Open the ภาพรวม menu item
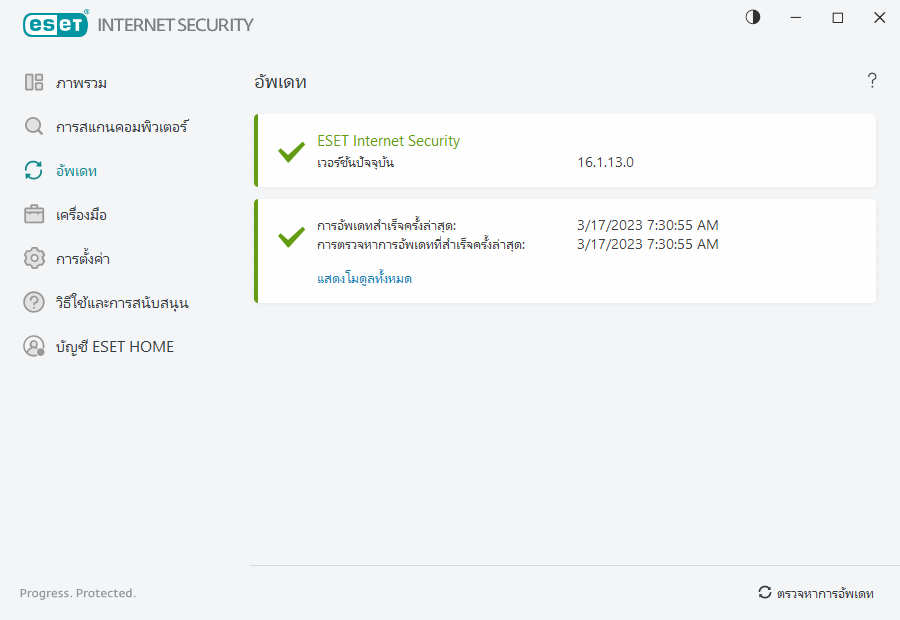This screenshot has width=900, height=620. tap(81, 83)
